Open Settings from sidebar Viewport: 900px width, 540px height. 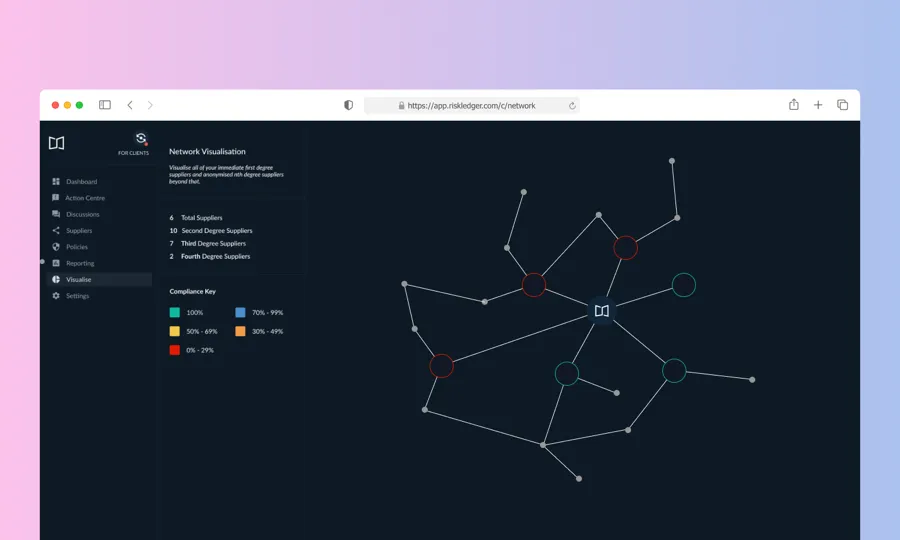click(x=77, y=296)
